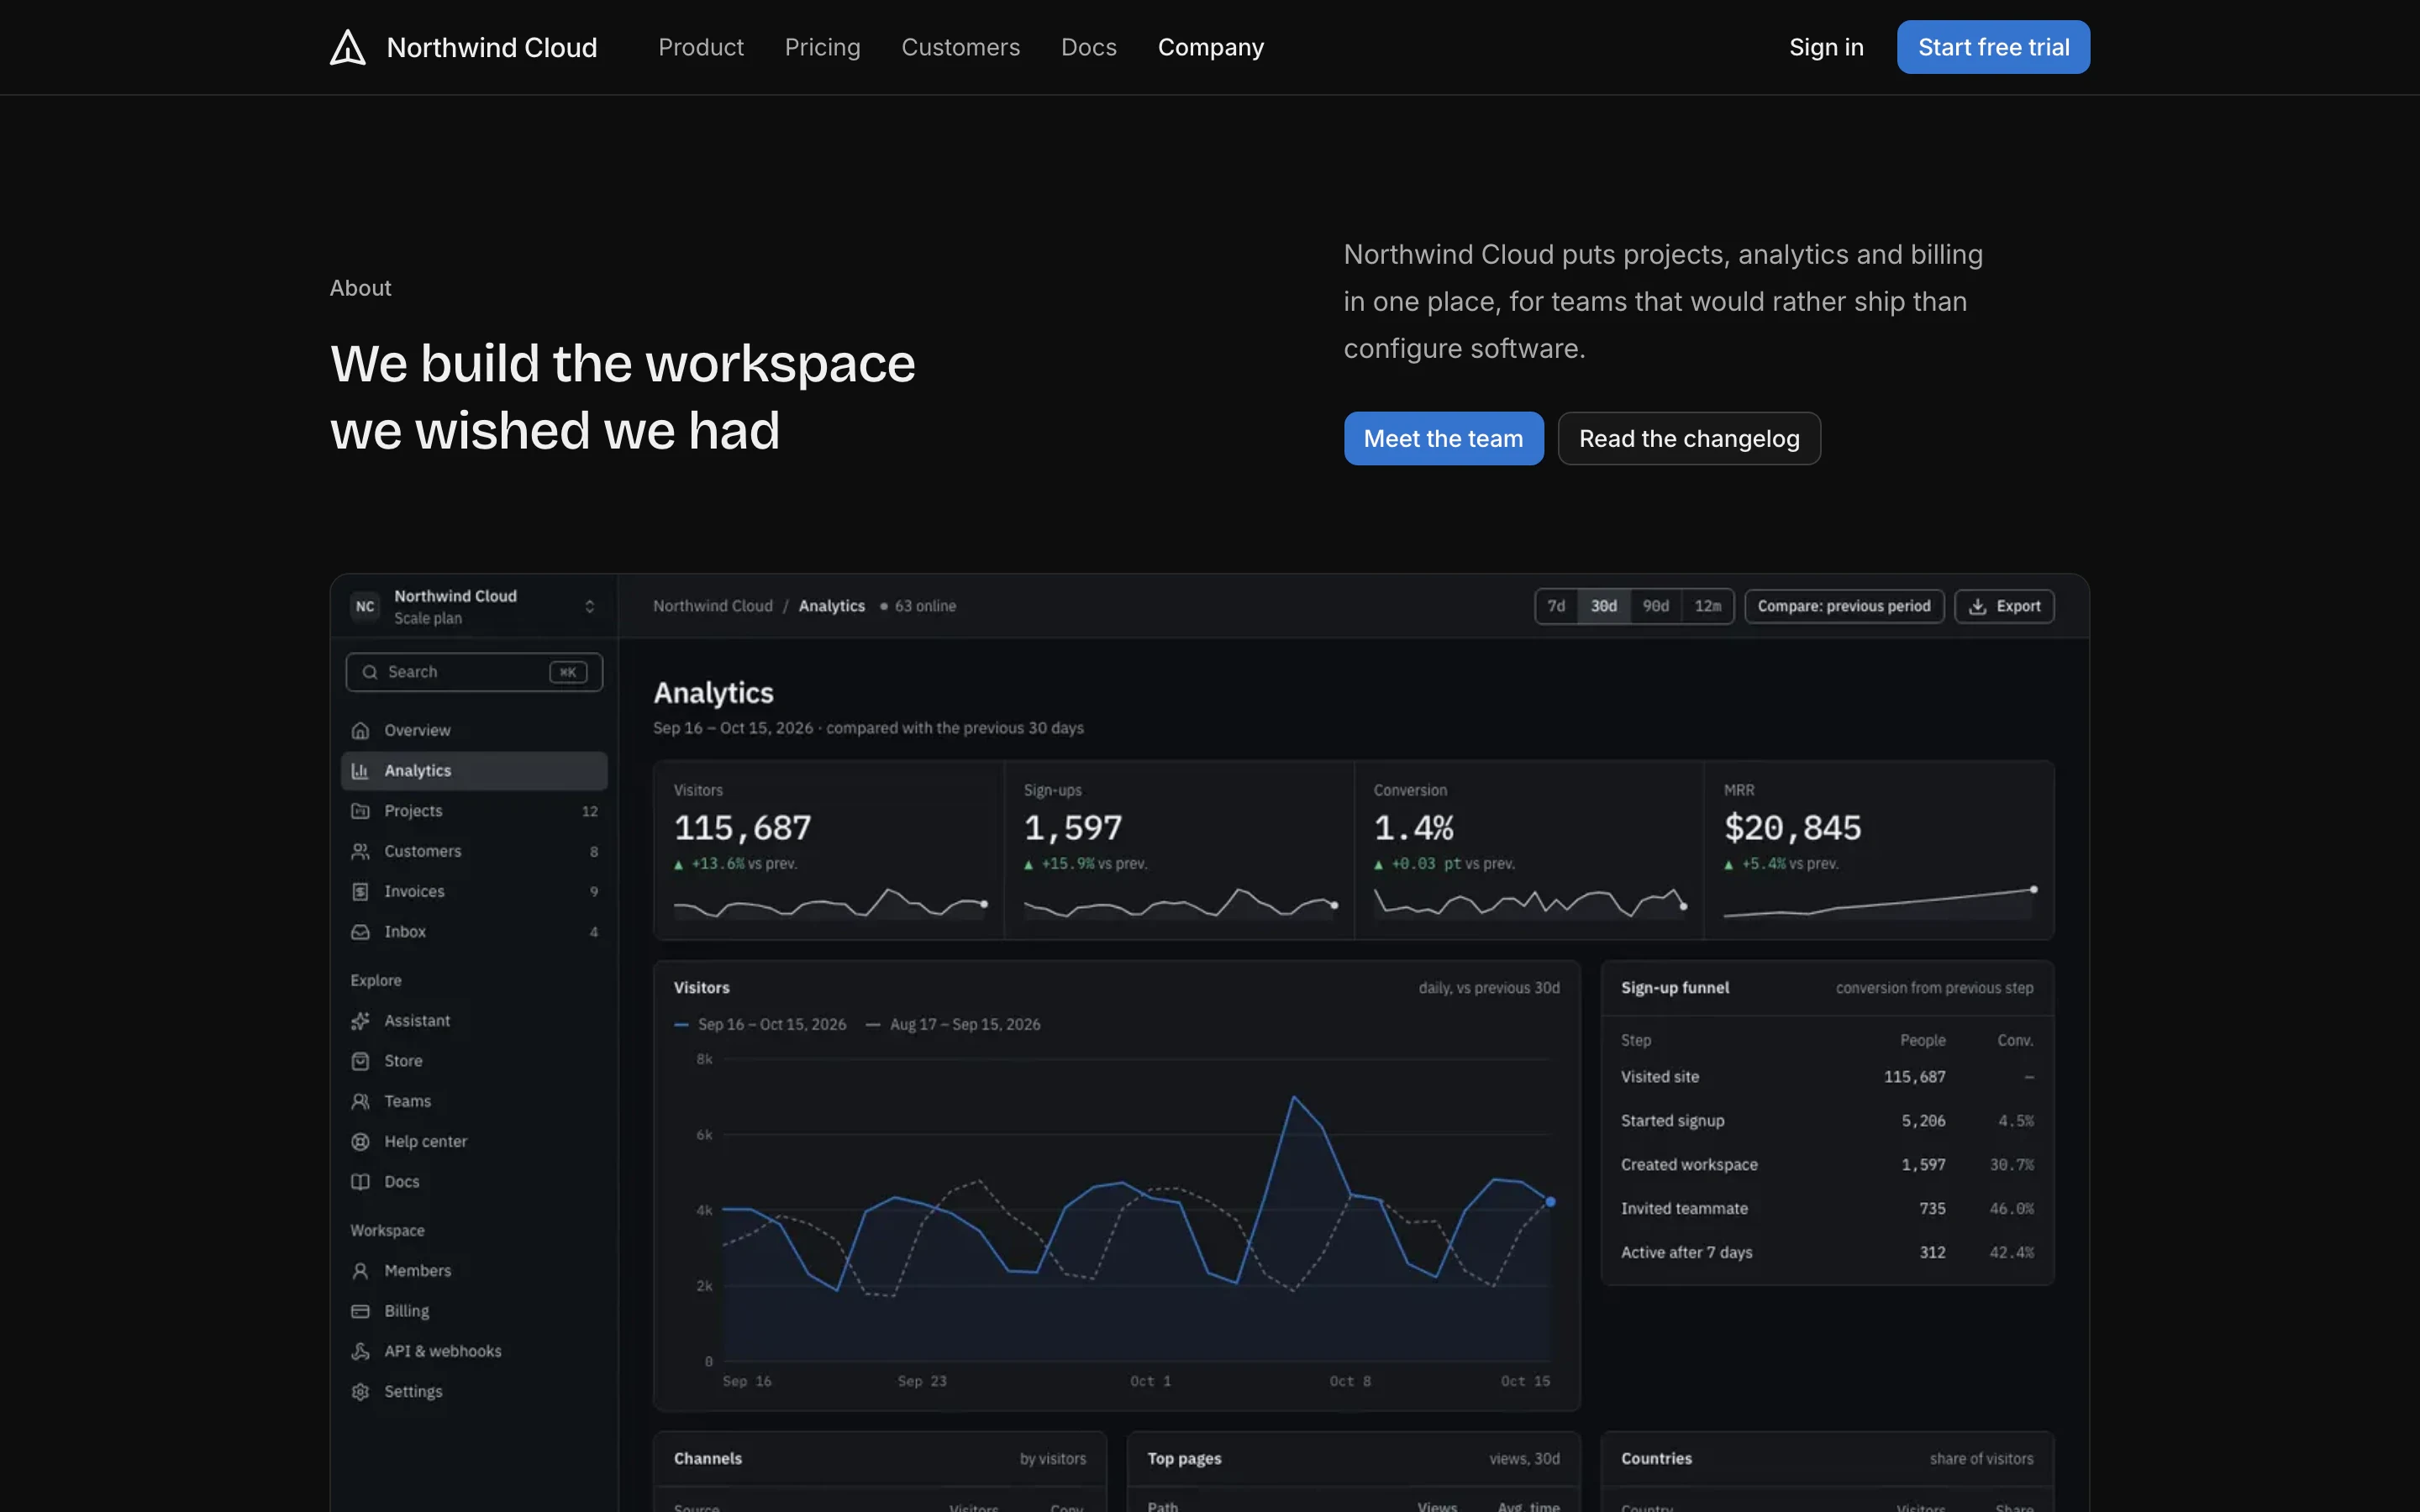Click the Inbox tray icon
This screenshot has height=1512, width=2420.
pos(360,931)
